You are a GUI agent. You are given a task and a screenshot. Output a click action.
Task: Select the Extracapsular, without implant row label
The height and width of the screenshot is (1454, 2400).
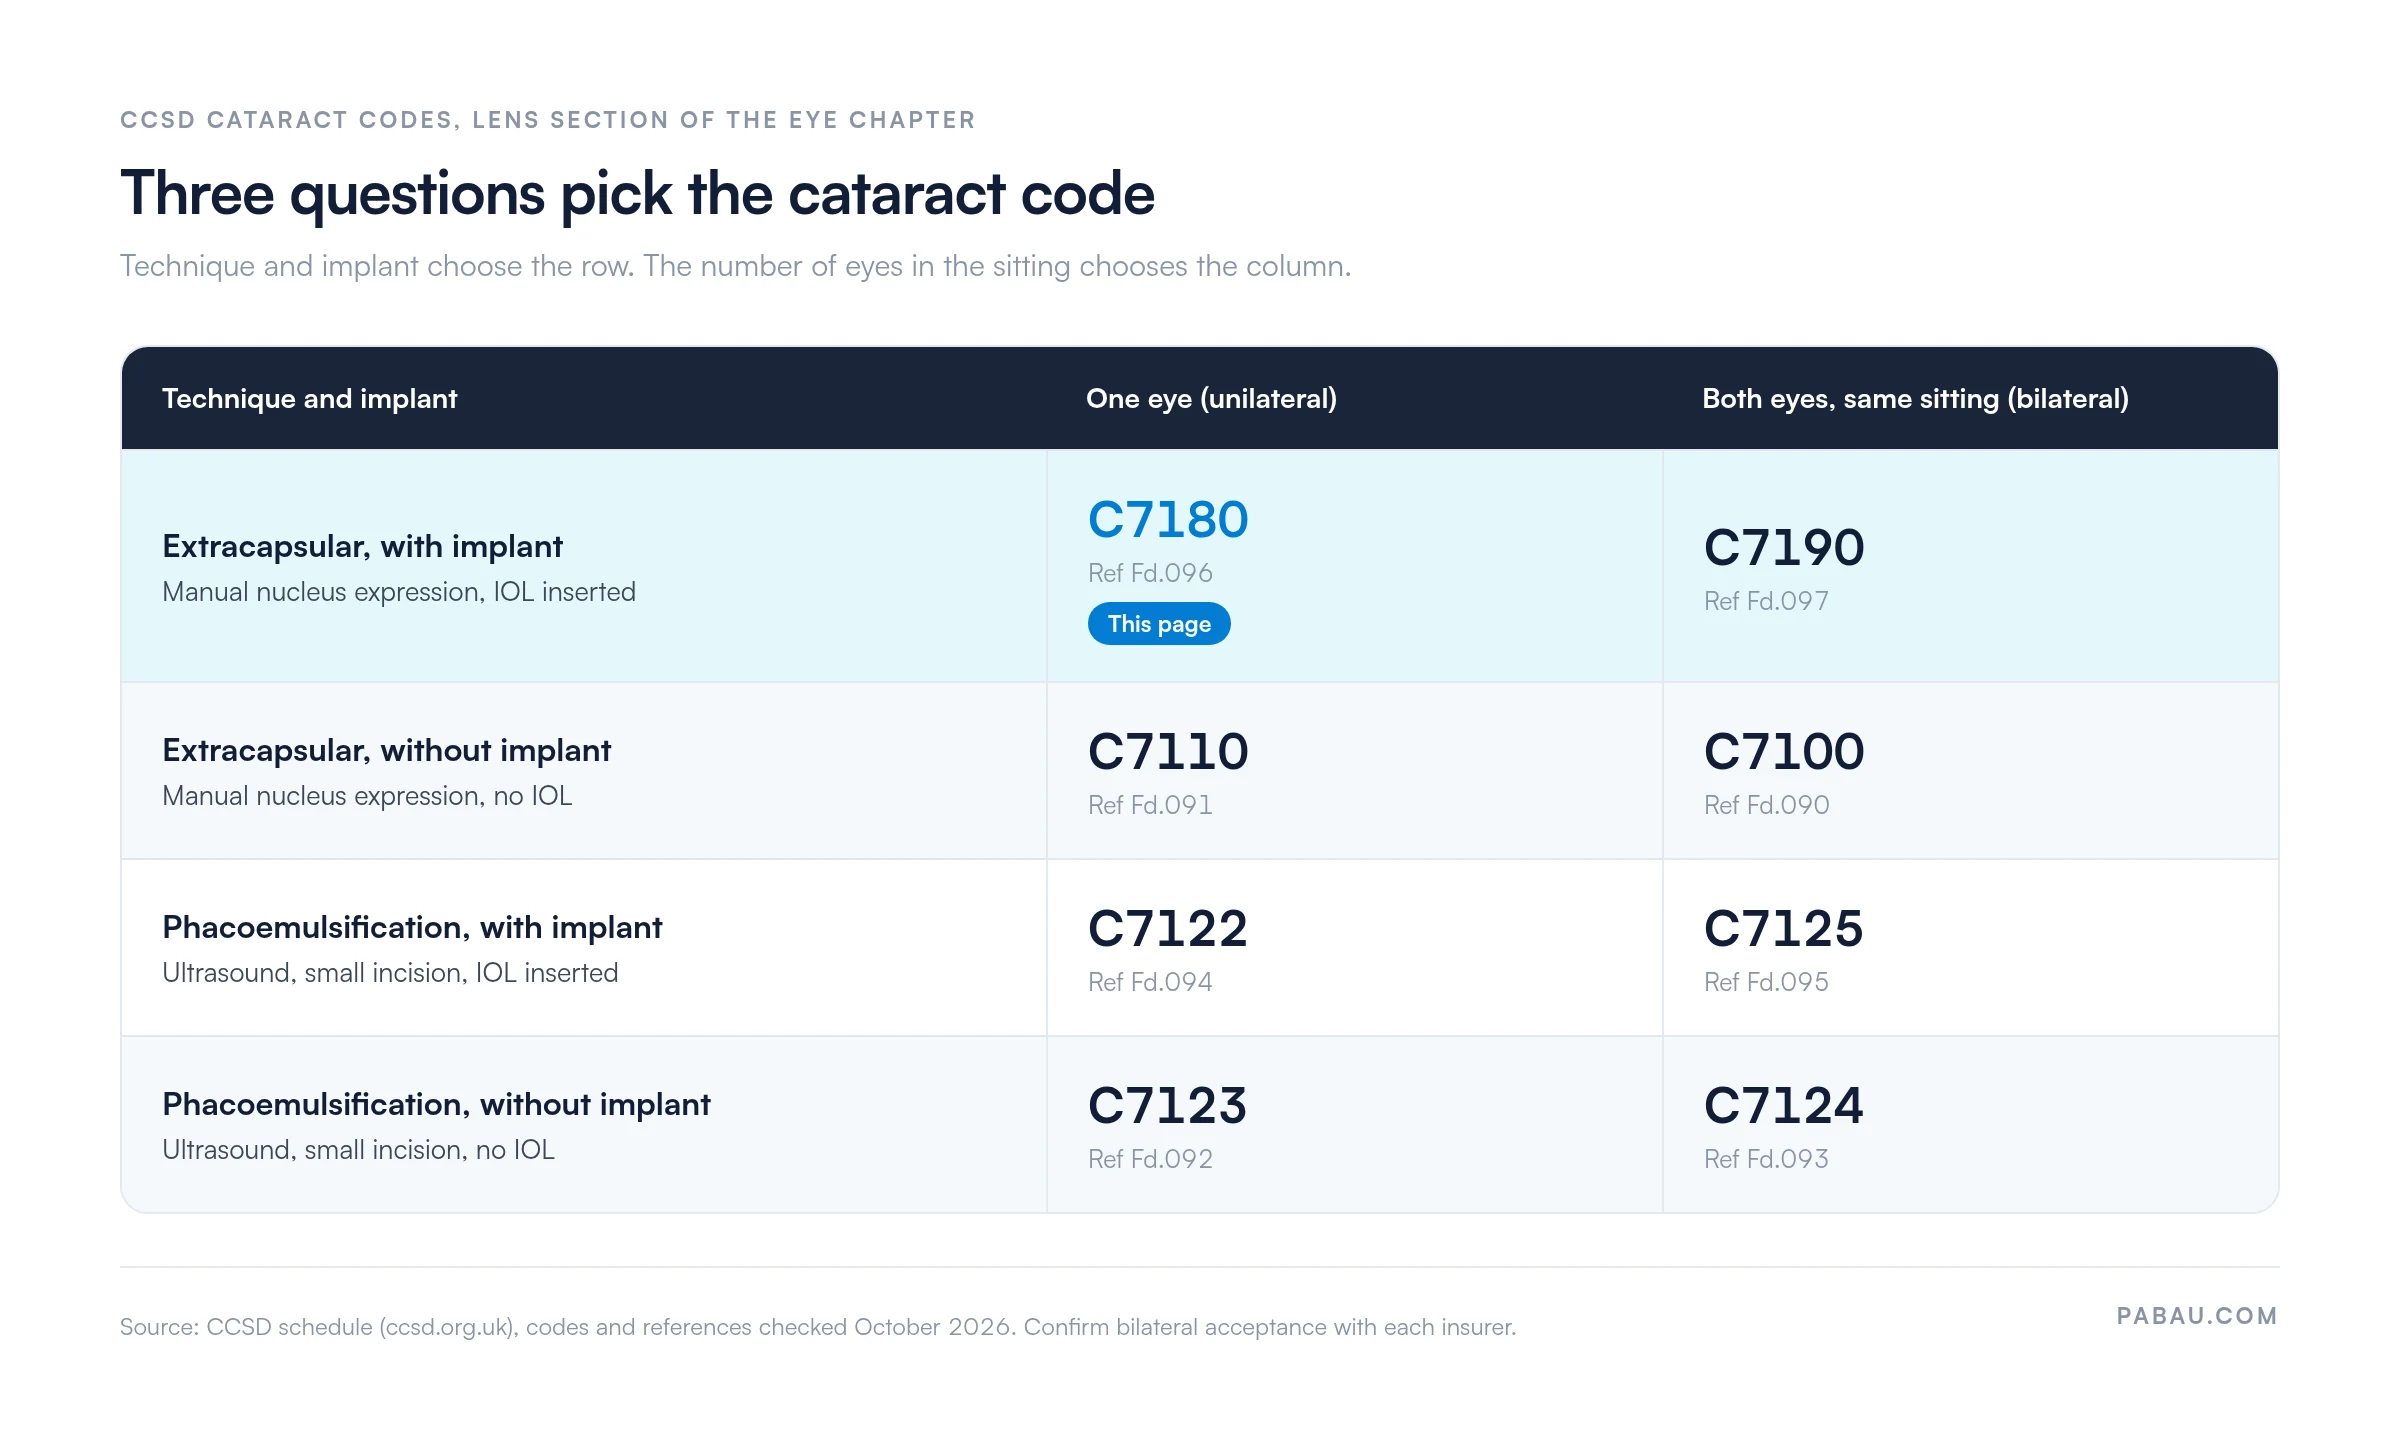pyautogui.click(x=386, y=750)
